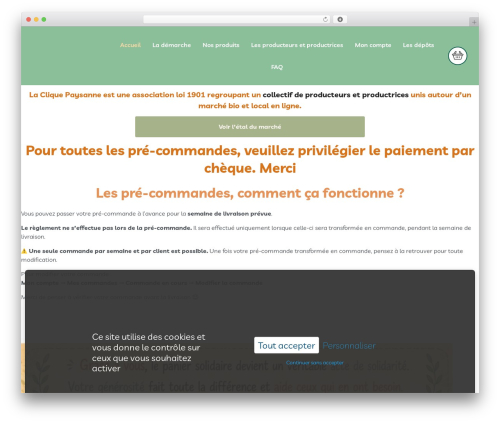Click the round browser toolbar icon beside the address bar
The image size is (500, 423).
pos(340,19)
